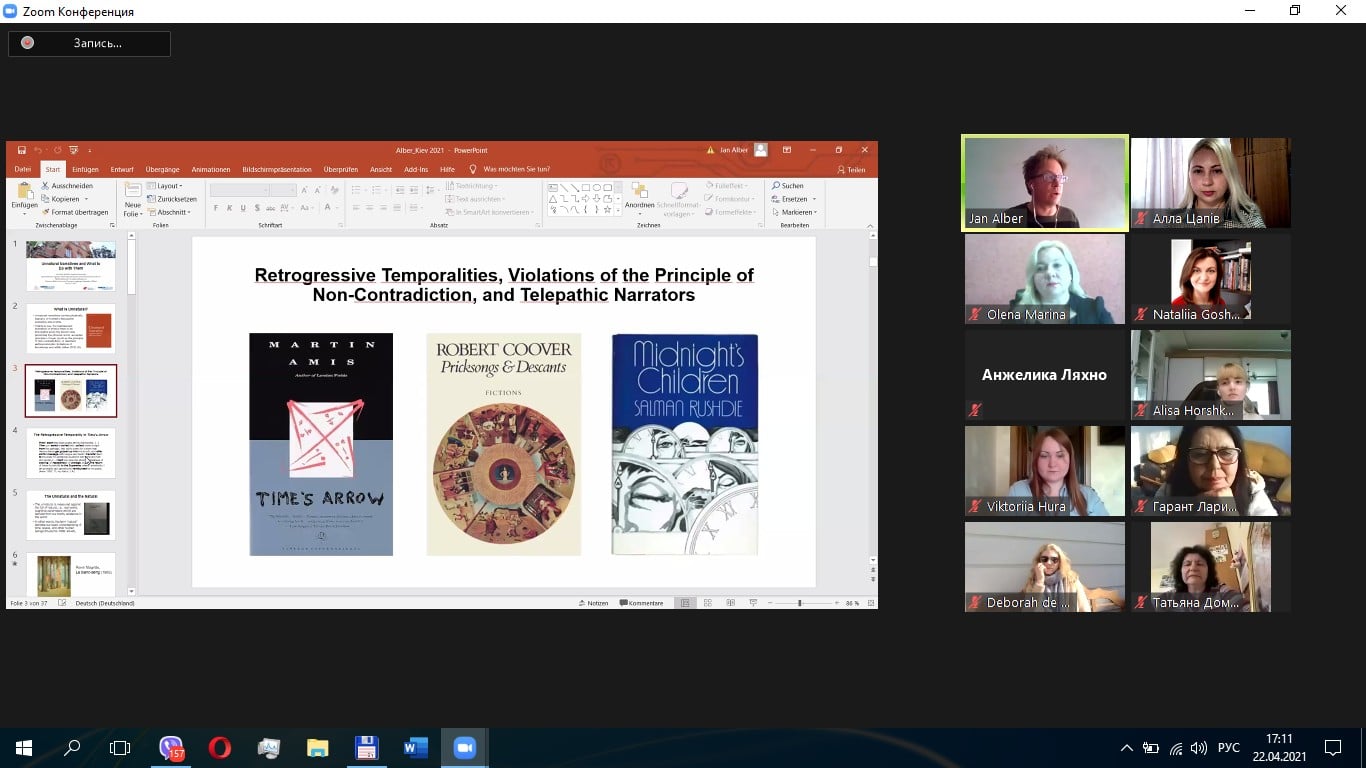Open the Layout dropdown

(165, 186)
